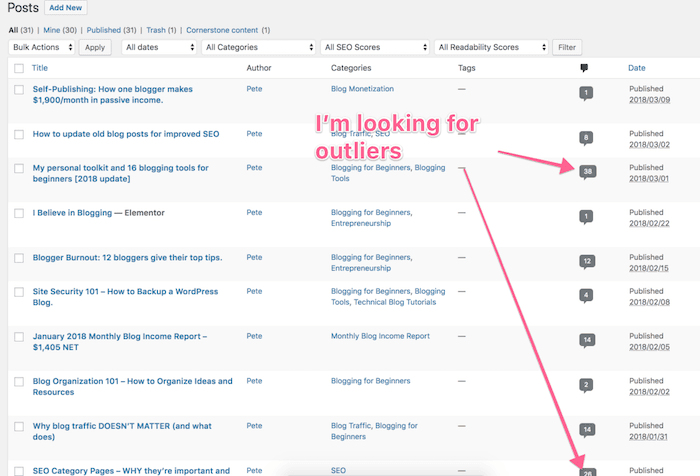Click the date 2018/01/31
The height and width of the screenshot is (476, 700).
click(648, 437)
